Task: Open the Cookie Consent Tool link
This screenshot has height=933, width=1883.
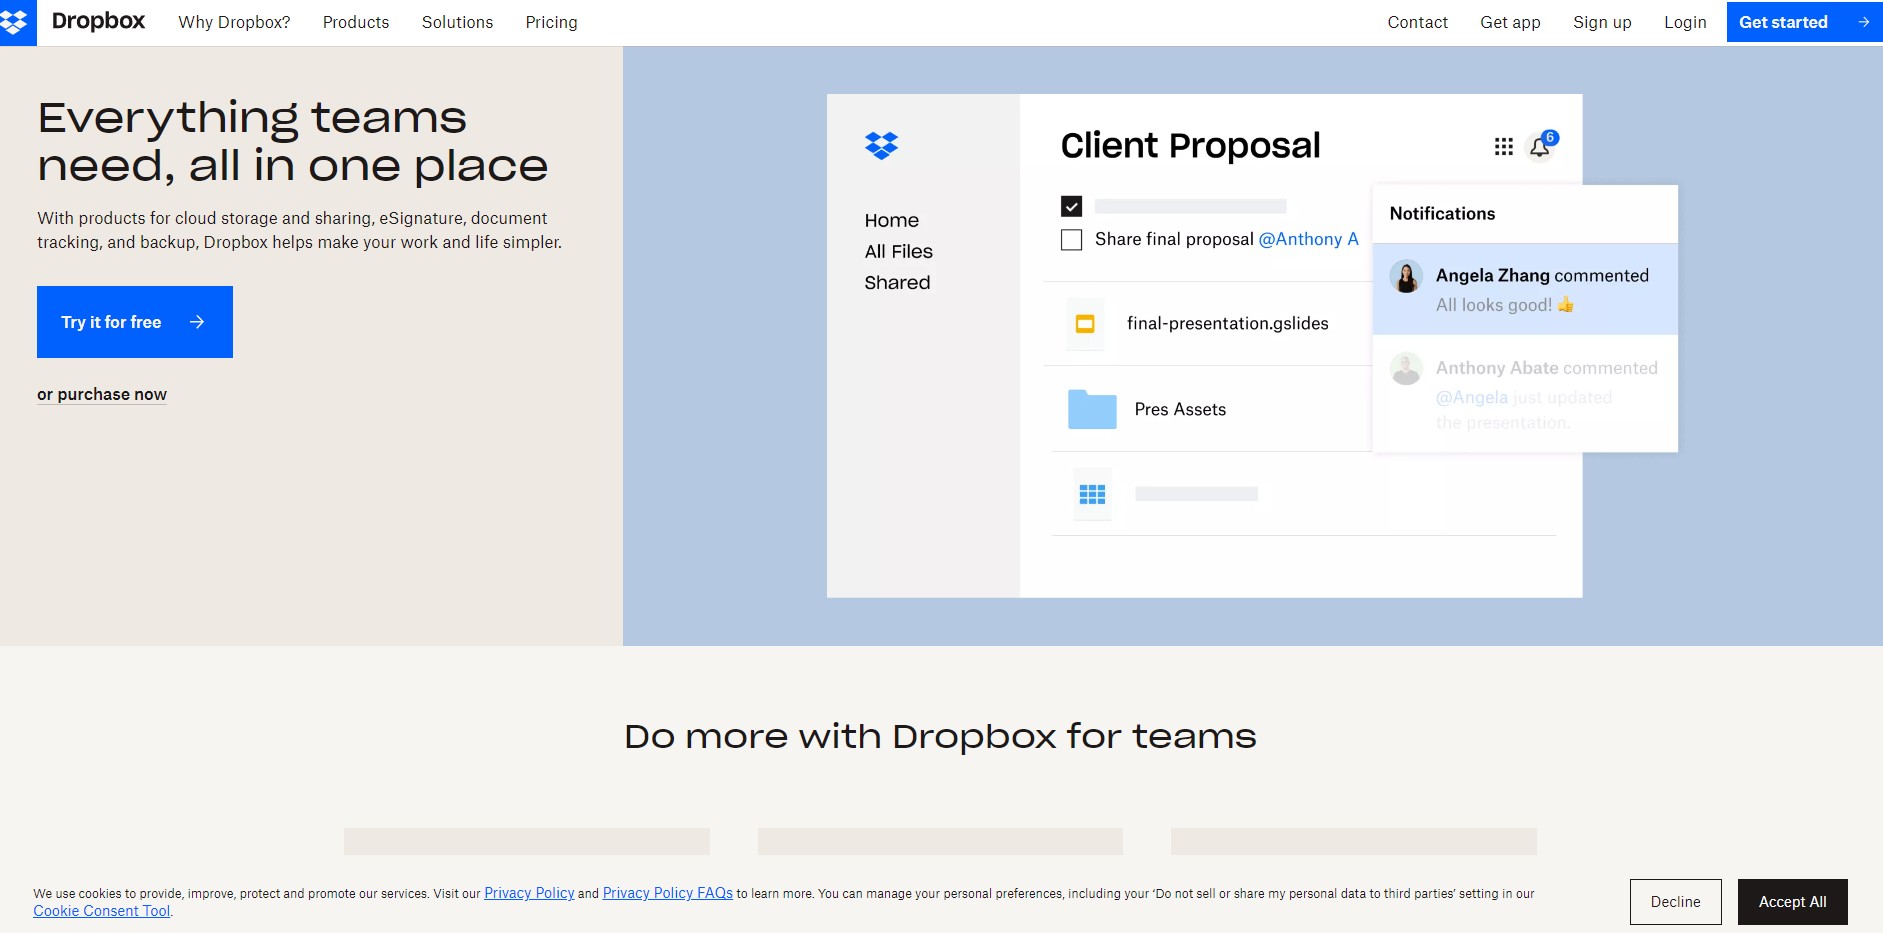Action: point(102,911)
